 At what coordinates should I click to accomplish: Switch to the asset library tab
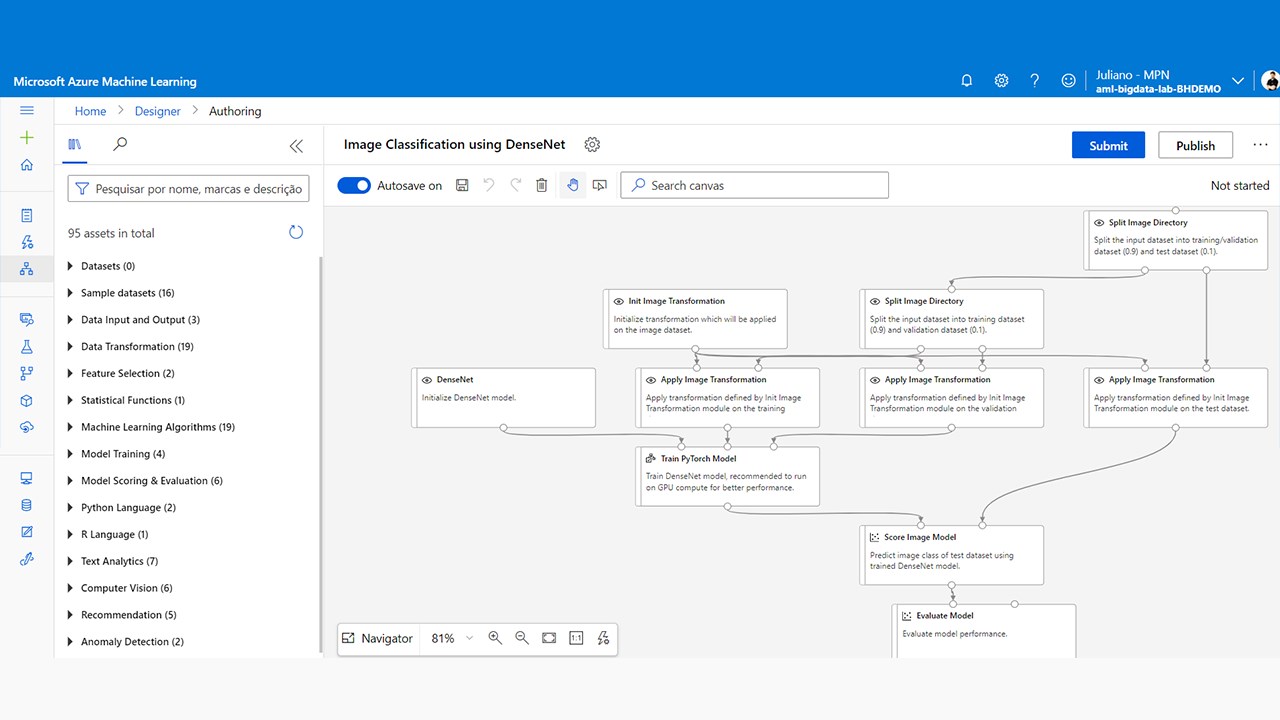(x=74, y=145)
